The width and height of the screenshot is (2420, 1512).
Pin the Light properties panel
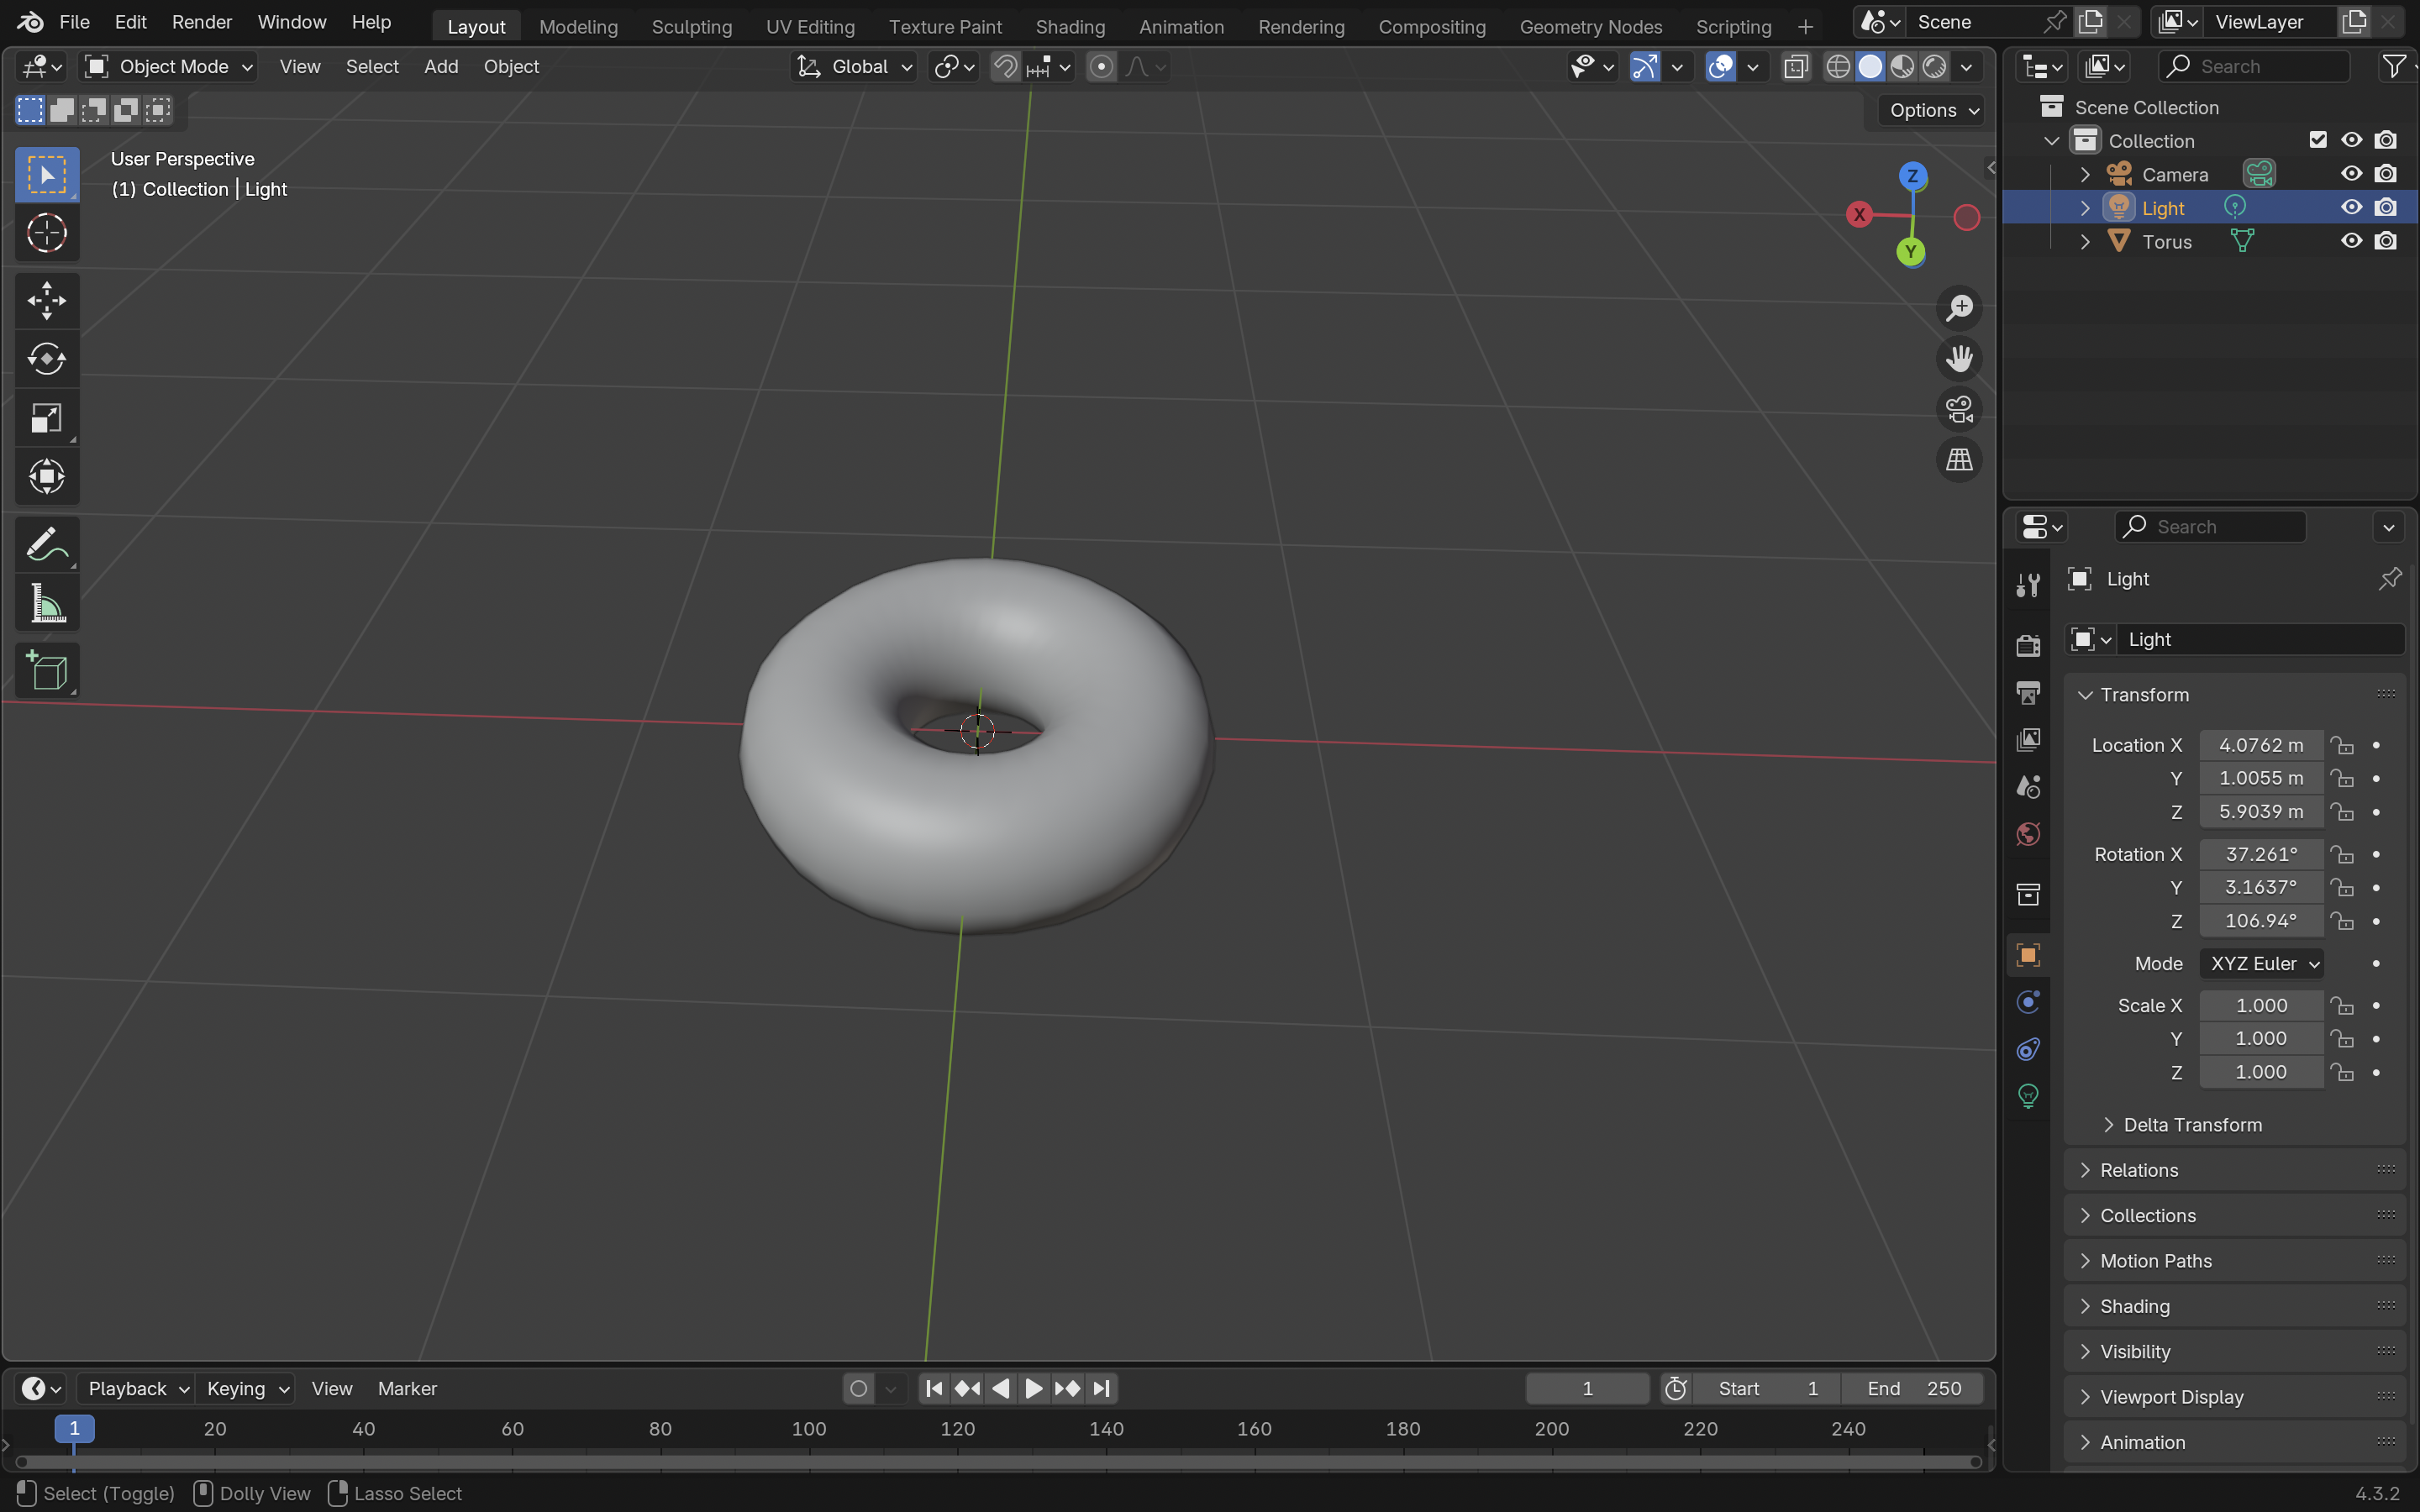pos(2389,579)
